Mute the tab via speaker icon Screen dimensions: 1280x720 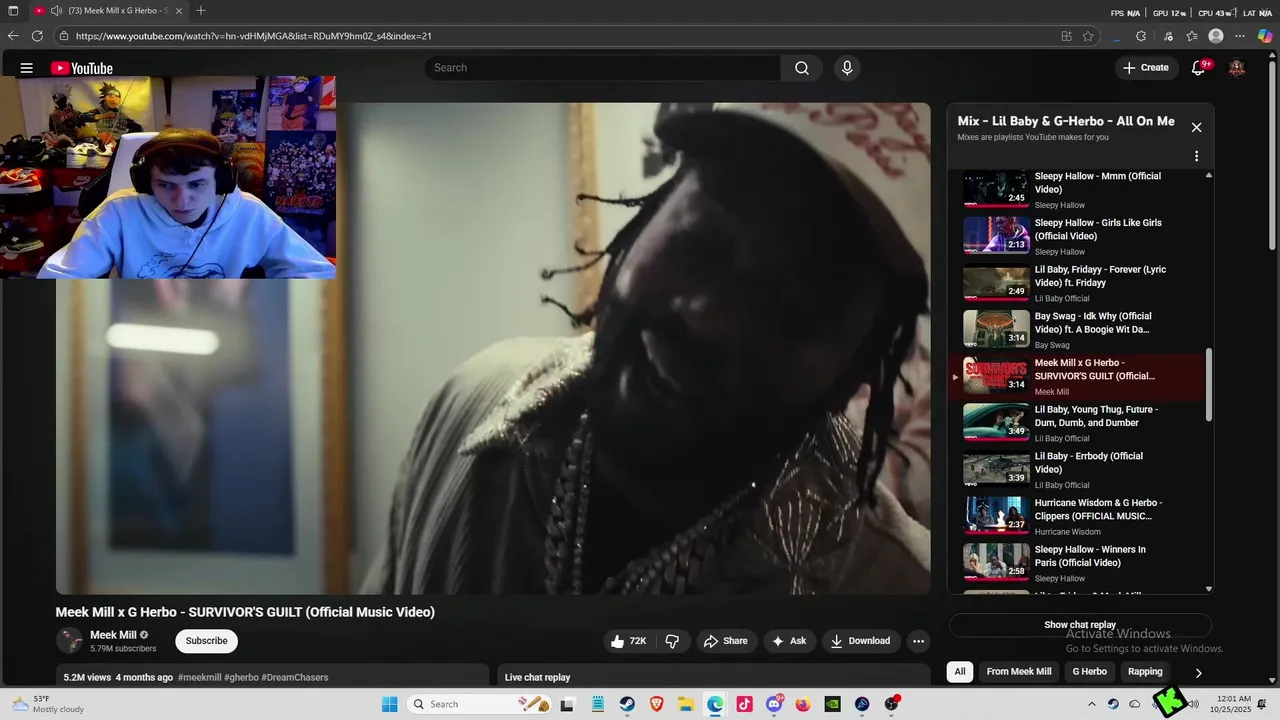pos(56,11)
